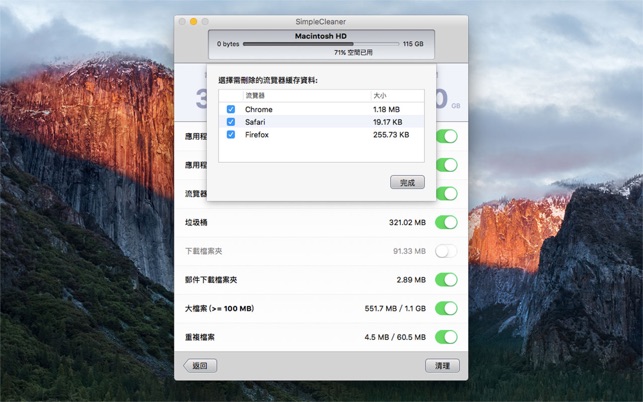This screenshot has width=643, height=402.
Task: Click the 大檔案 (>= 100 MB) label
Action: click(x=219, y=308)
